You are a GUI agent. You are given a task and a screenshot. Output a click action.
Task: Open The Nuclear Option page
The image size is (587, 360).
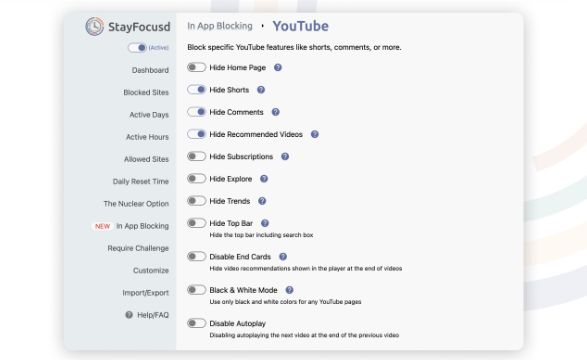tap(136, 204)
